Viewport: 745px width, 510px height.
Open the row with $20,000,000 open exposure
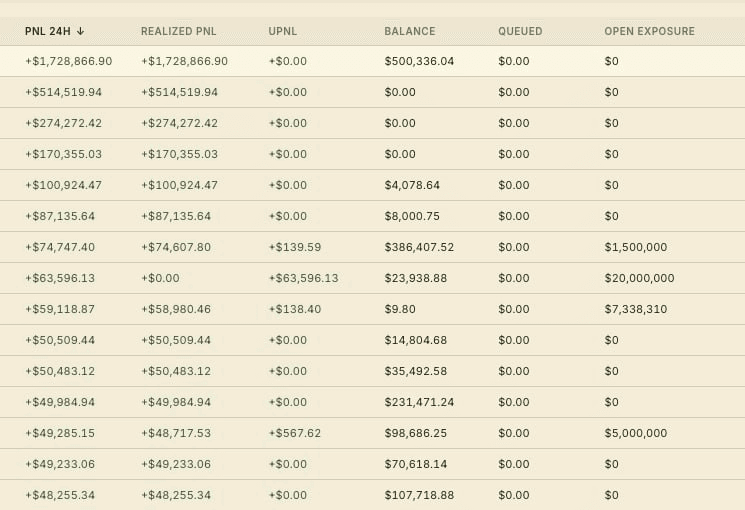[372, 278]
